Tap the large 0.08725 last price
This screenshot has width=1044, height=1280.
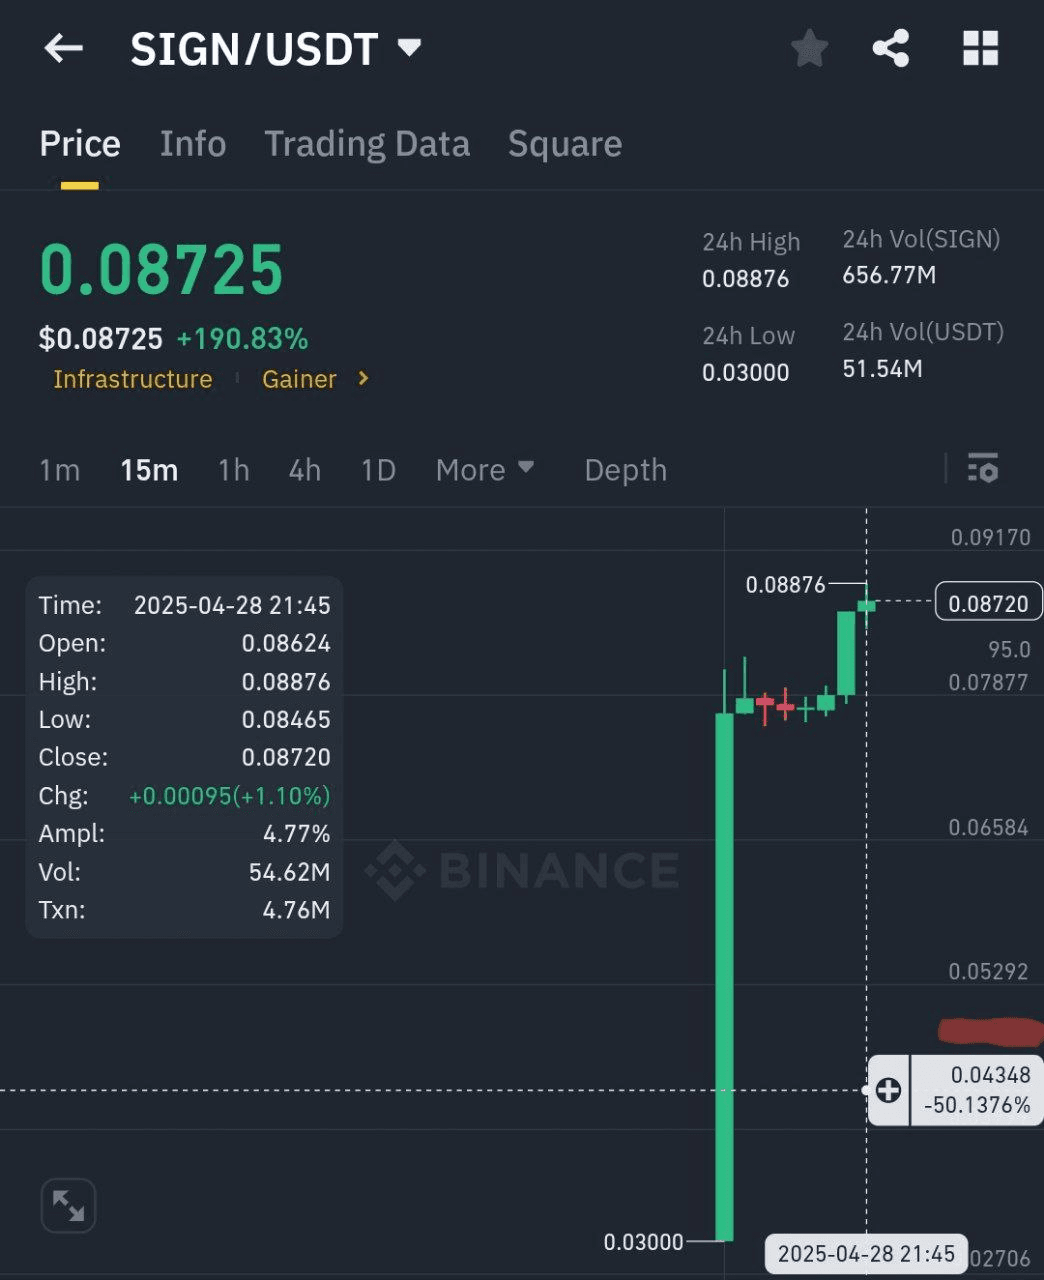click(162, 270)
